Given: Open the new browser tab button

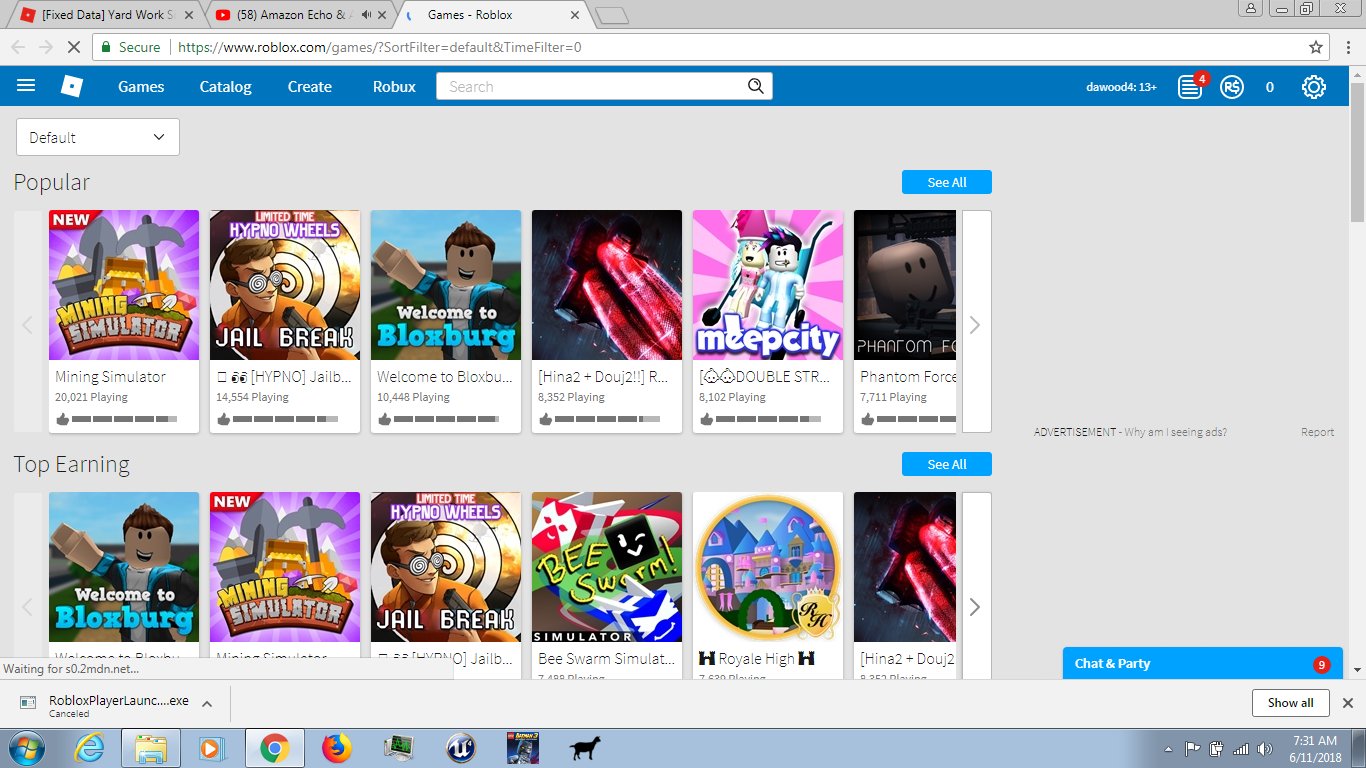Looking at the screenshot, I should point(612,15).
